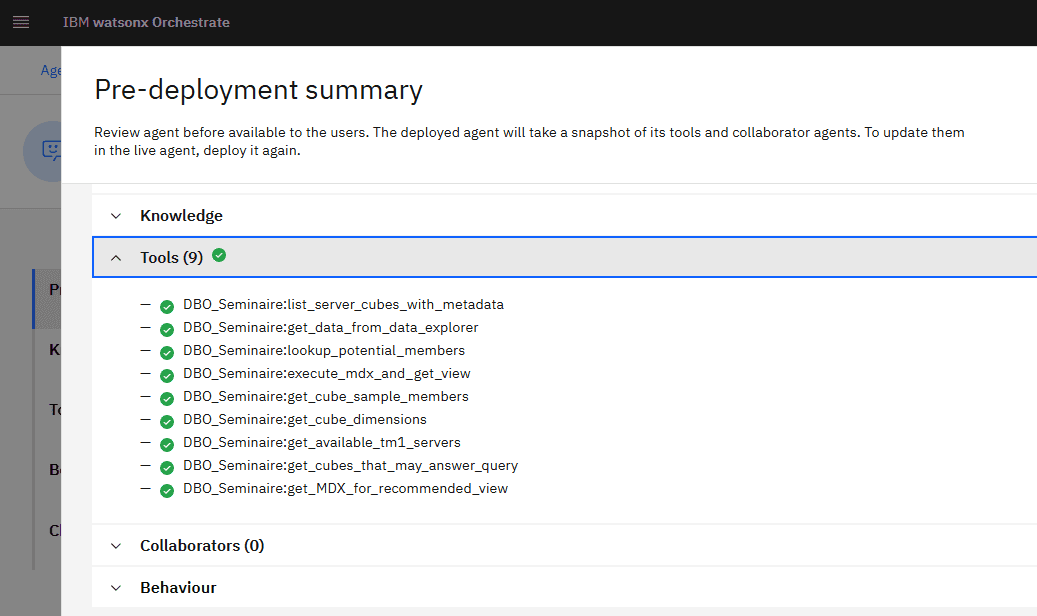Viewport: 1037px width, 616px height.
Task: Click success icon next to get_MDX_for_recommended_view
Action: pyautogui.click(x=166, y=489)
